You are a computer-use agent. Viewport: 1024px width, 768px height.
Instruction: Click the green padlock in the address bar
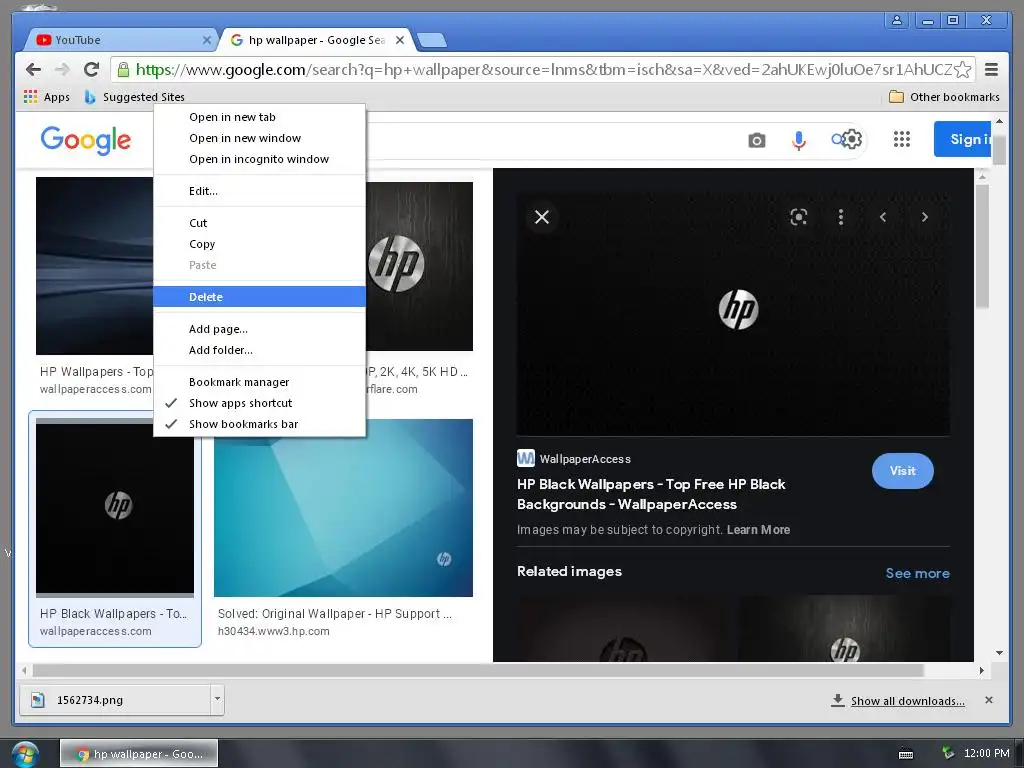[x=122, y=69]
